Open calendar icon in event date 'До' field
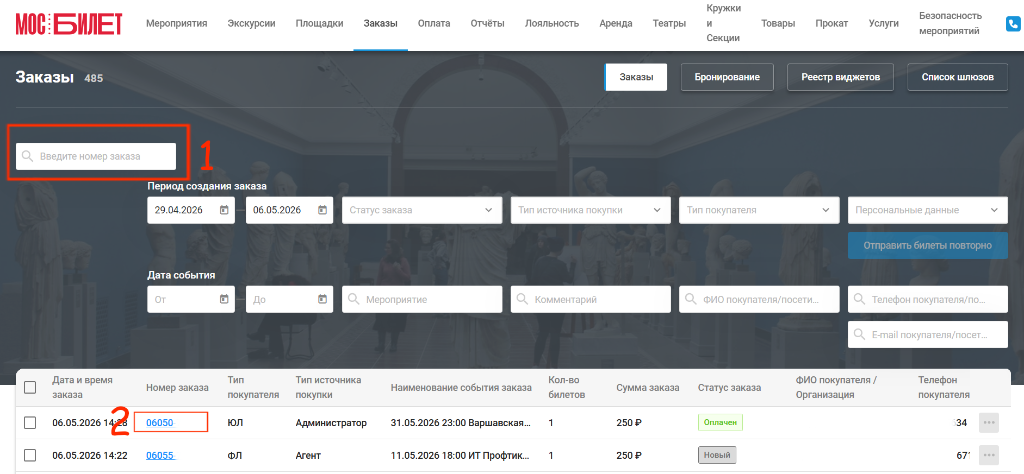1024x474 pixels. tap(322, 299)
